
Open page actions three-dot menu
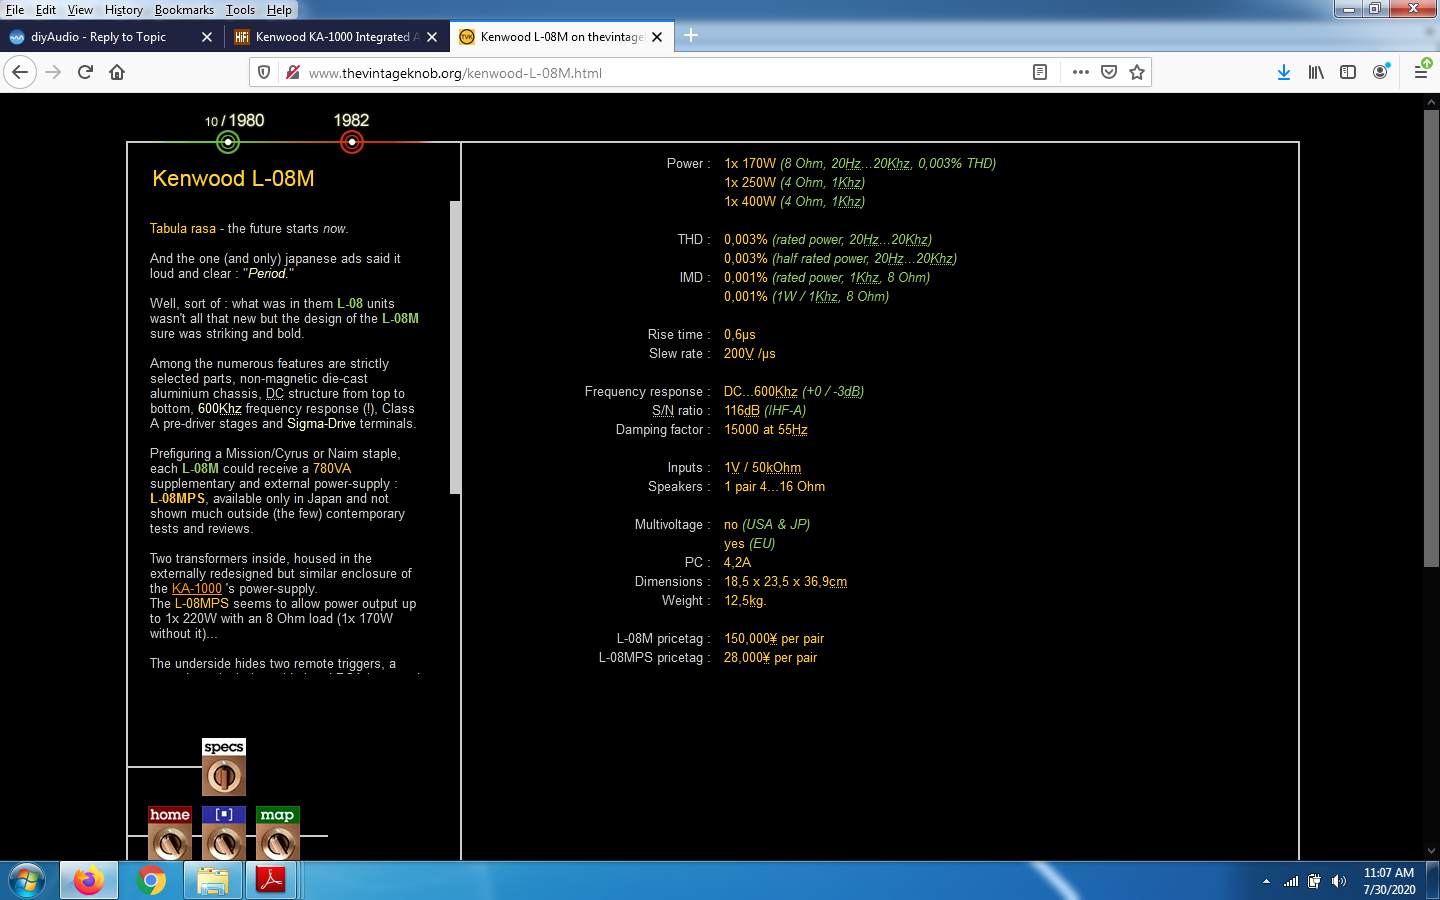click(x=1081, y=72)
